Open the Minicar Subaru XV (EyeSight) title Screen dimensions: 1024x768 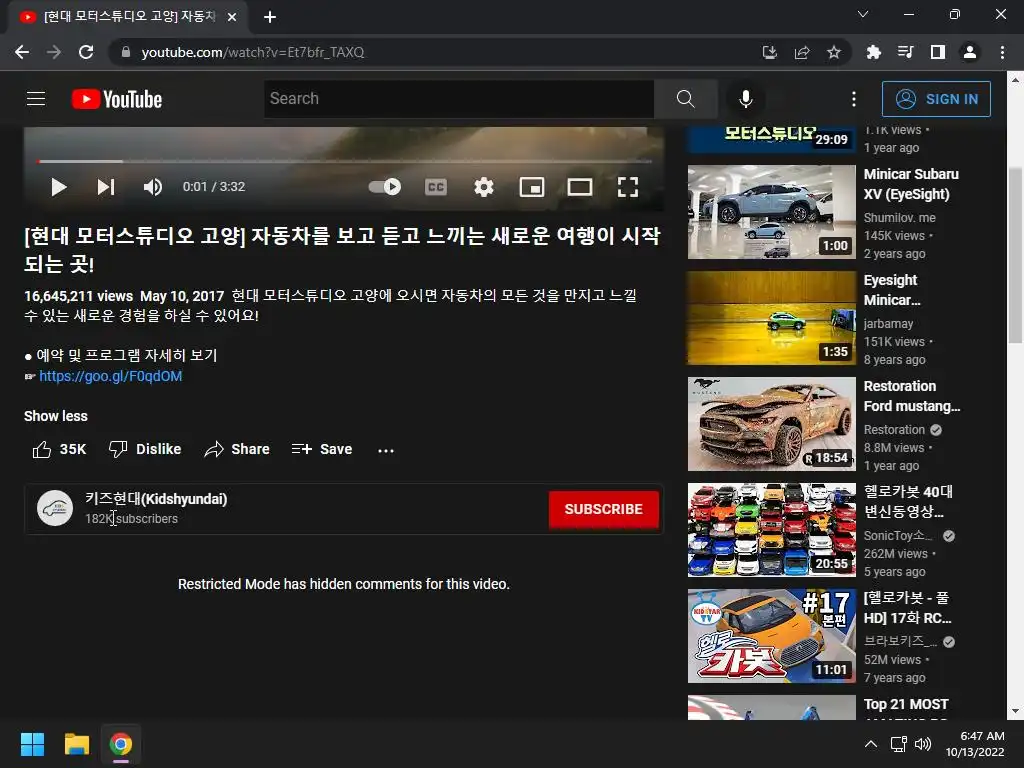point(911,184)
